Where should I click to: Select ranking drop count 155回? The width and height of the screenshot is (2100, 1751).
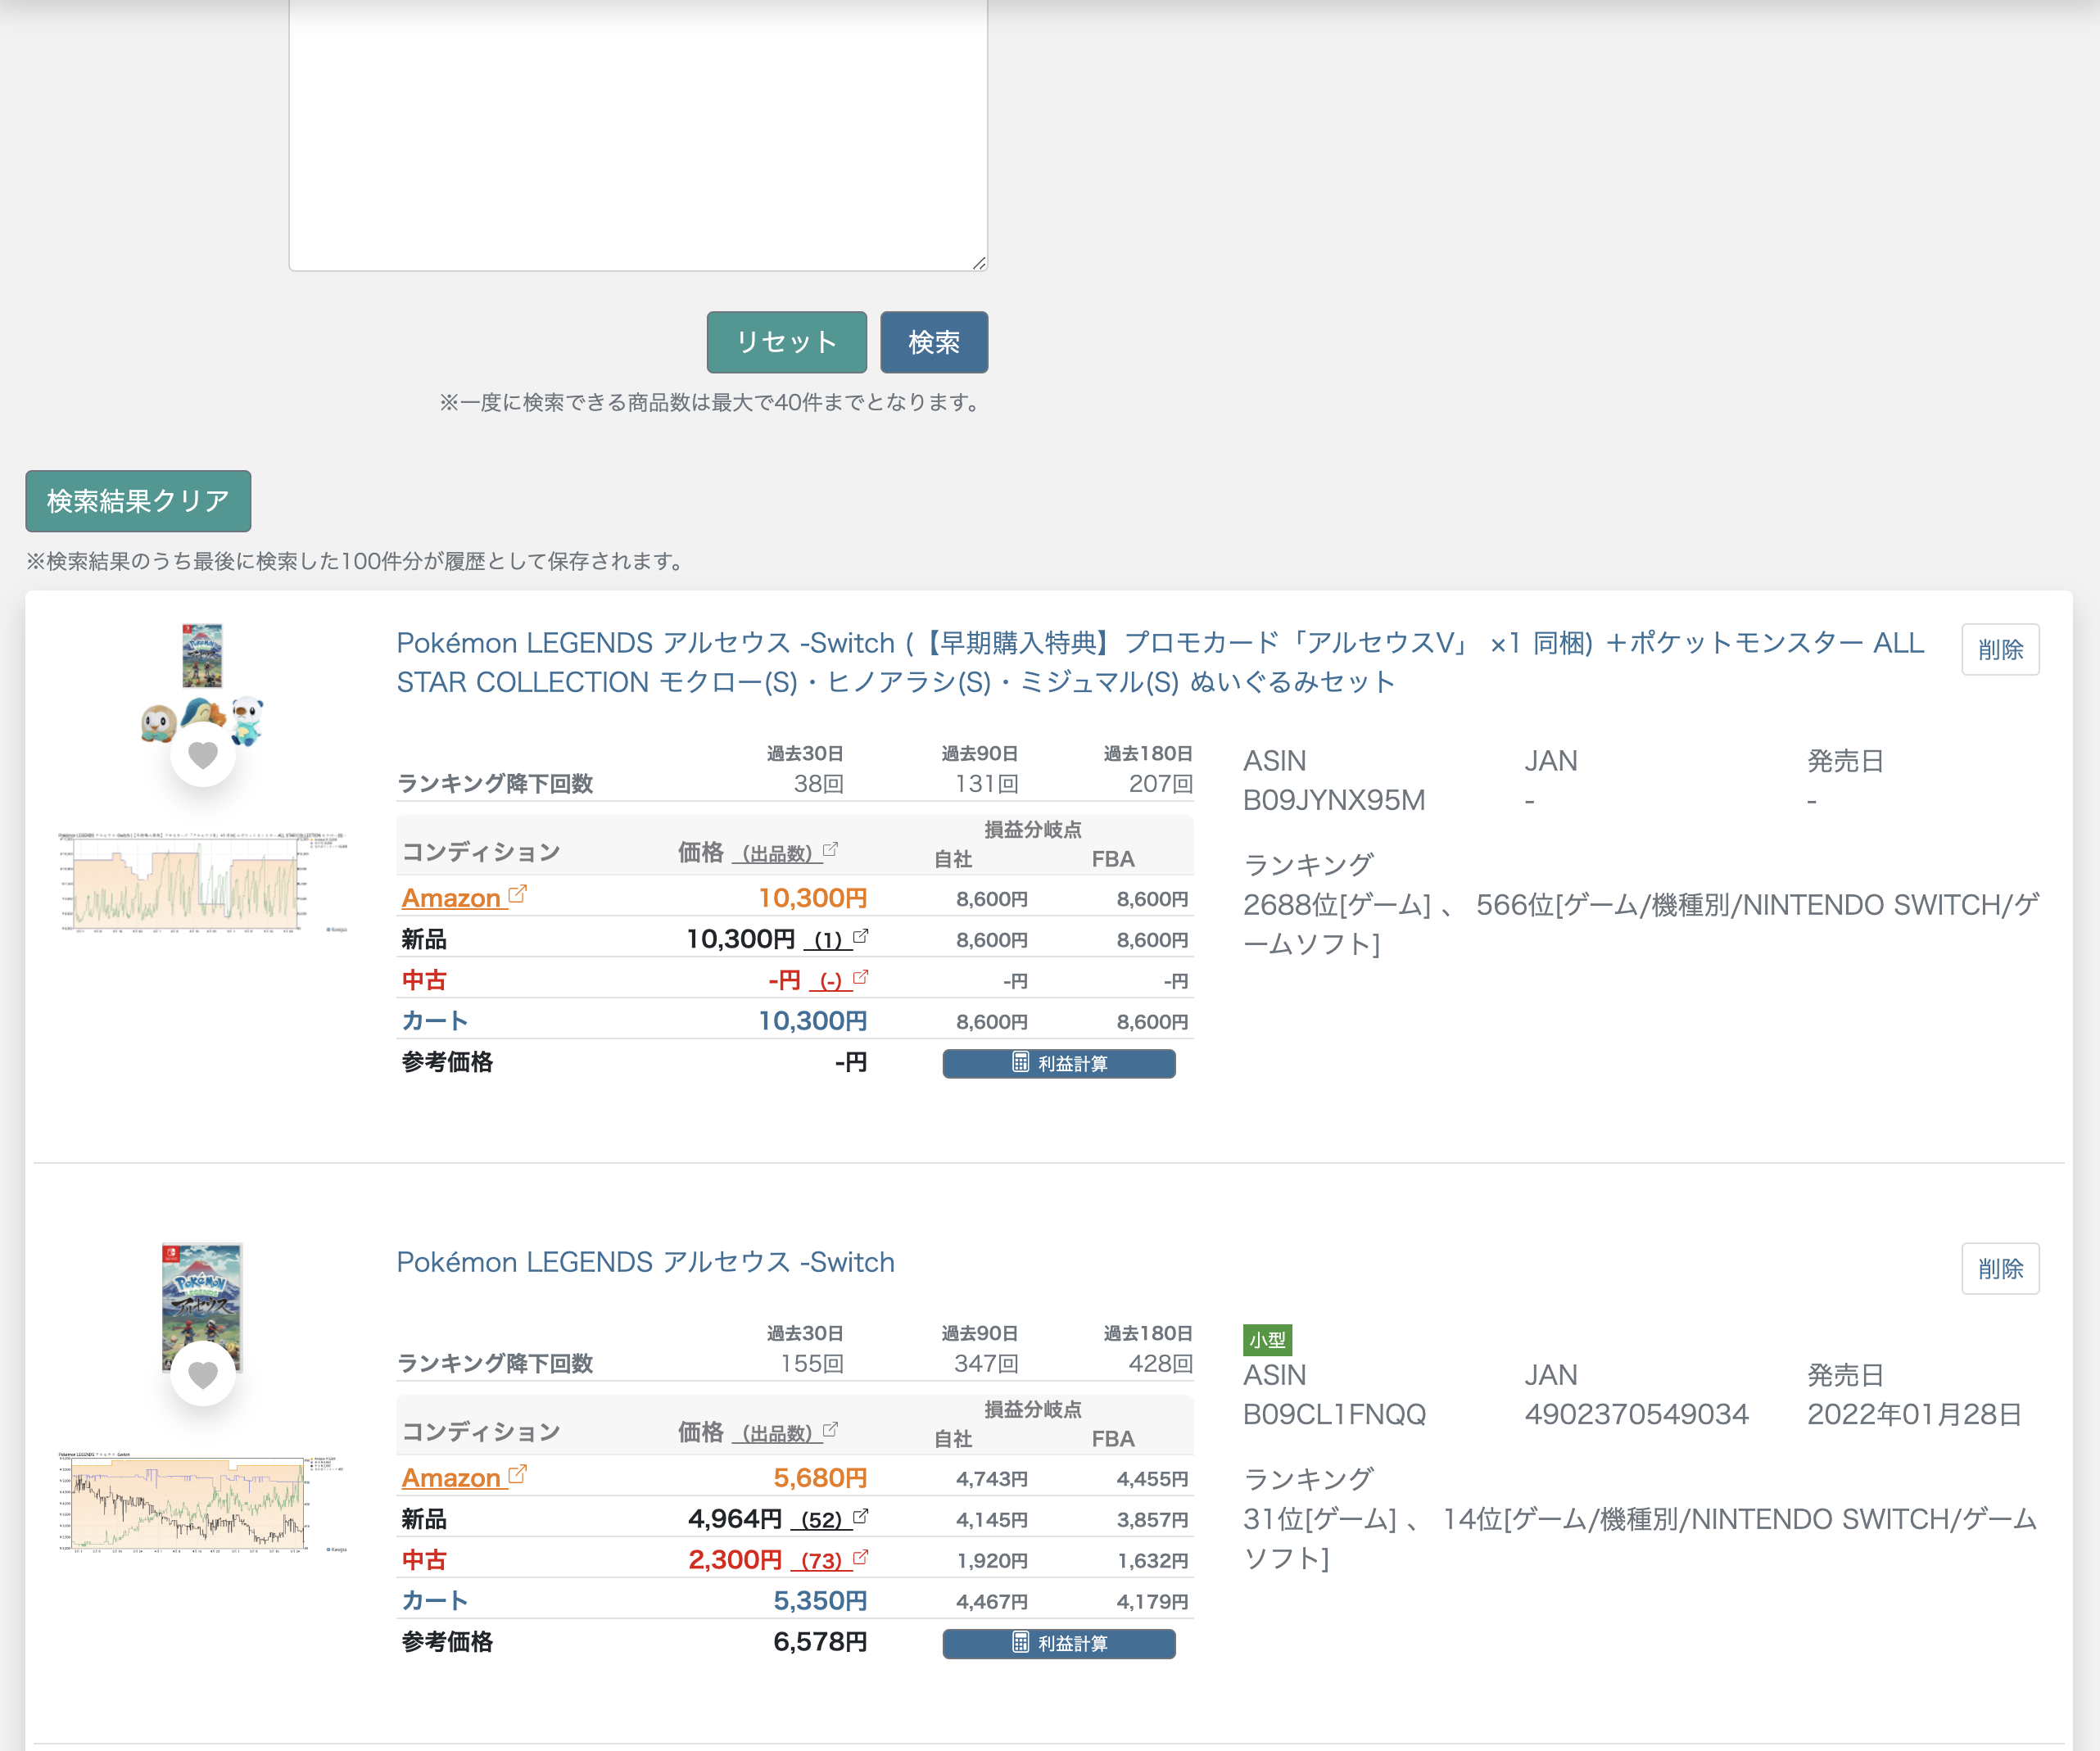pos(812,1364)
